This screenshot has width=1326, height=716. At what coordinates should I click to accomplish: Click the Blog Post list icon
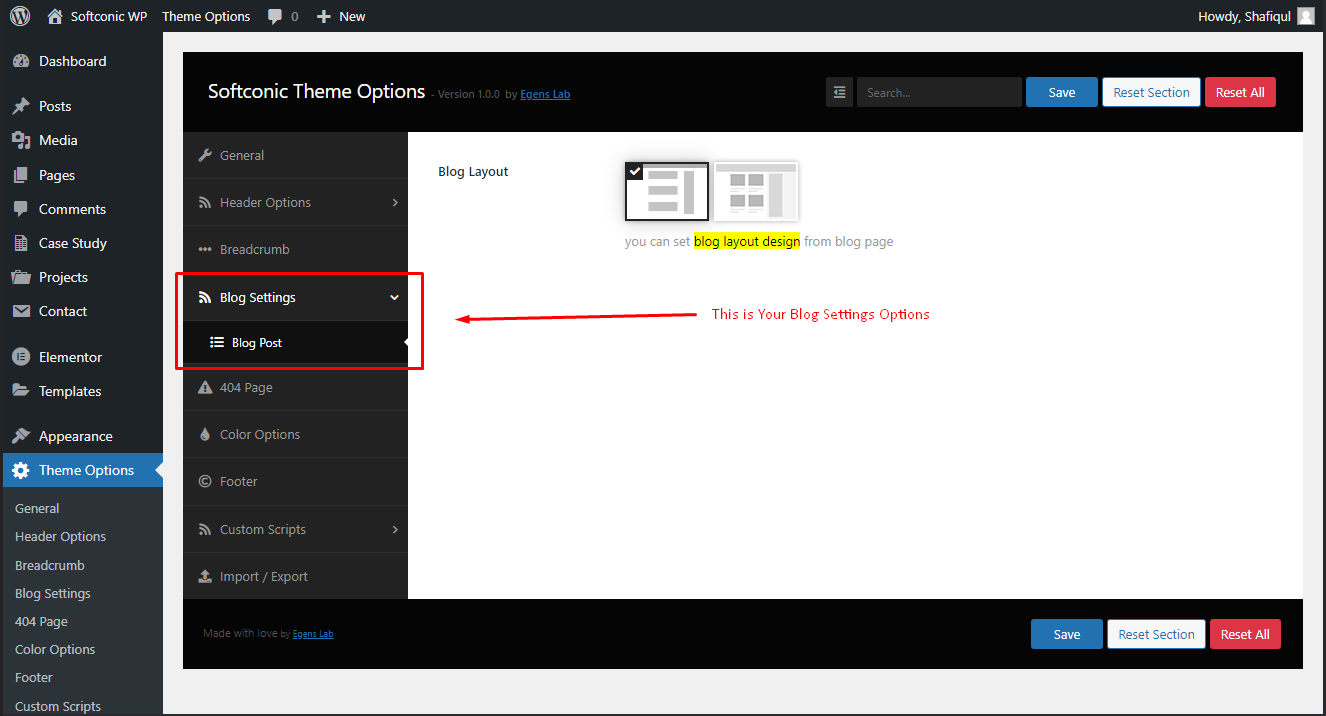(x=217, y=342)
